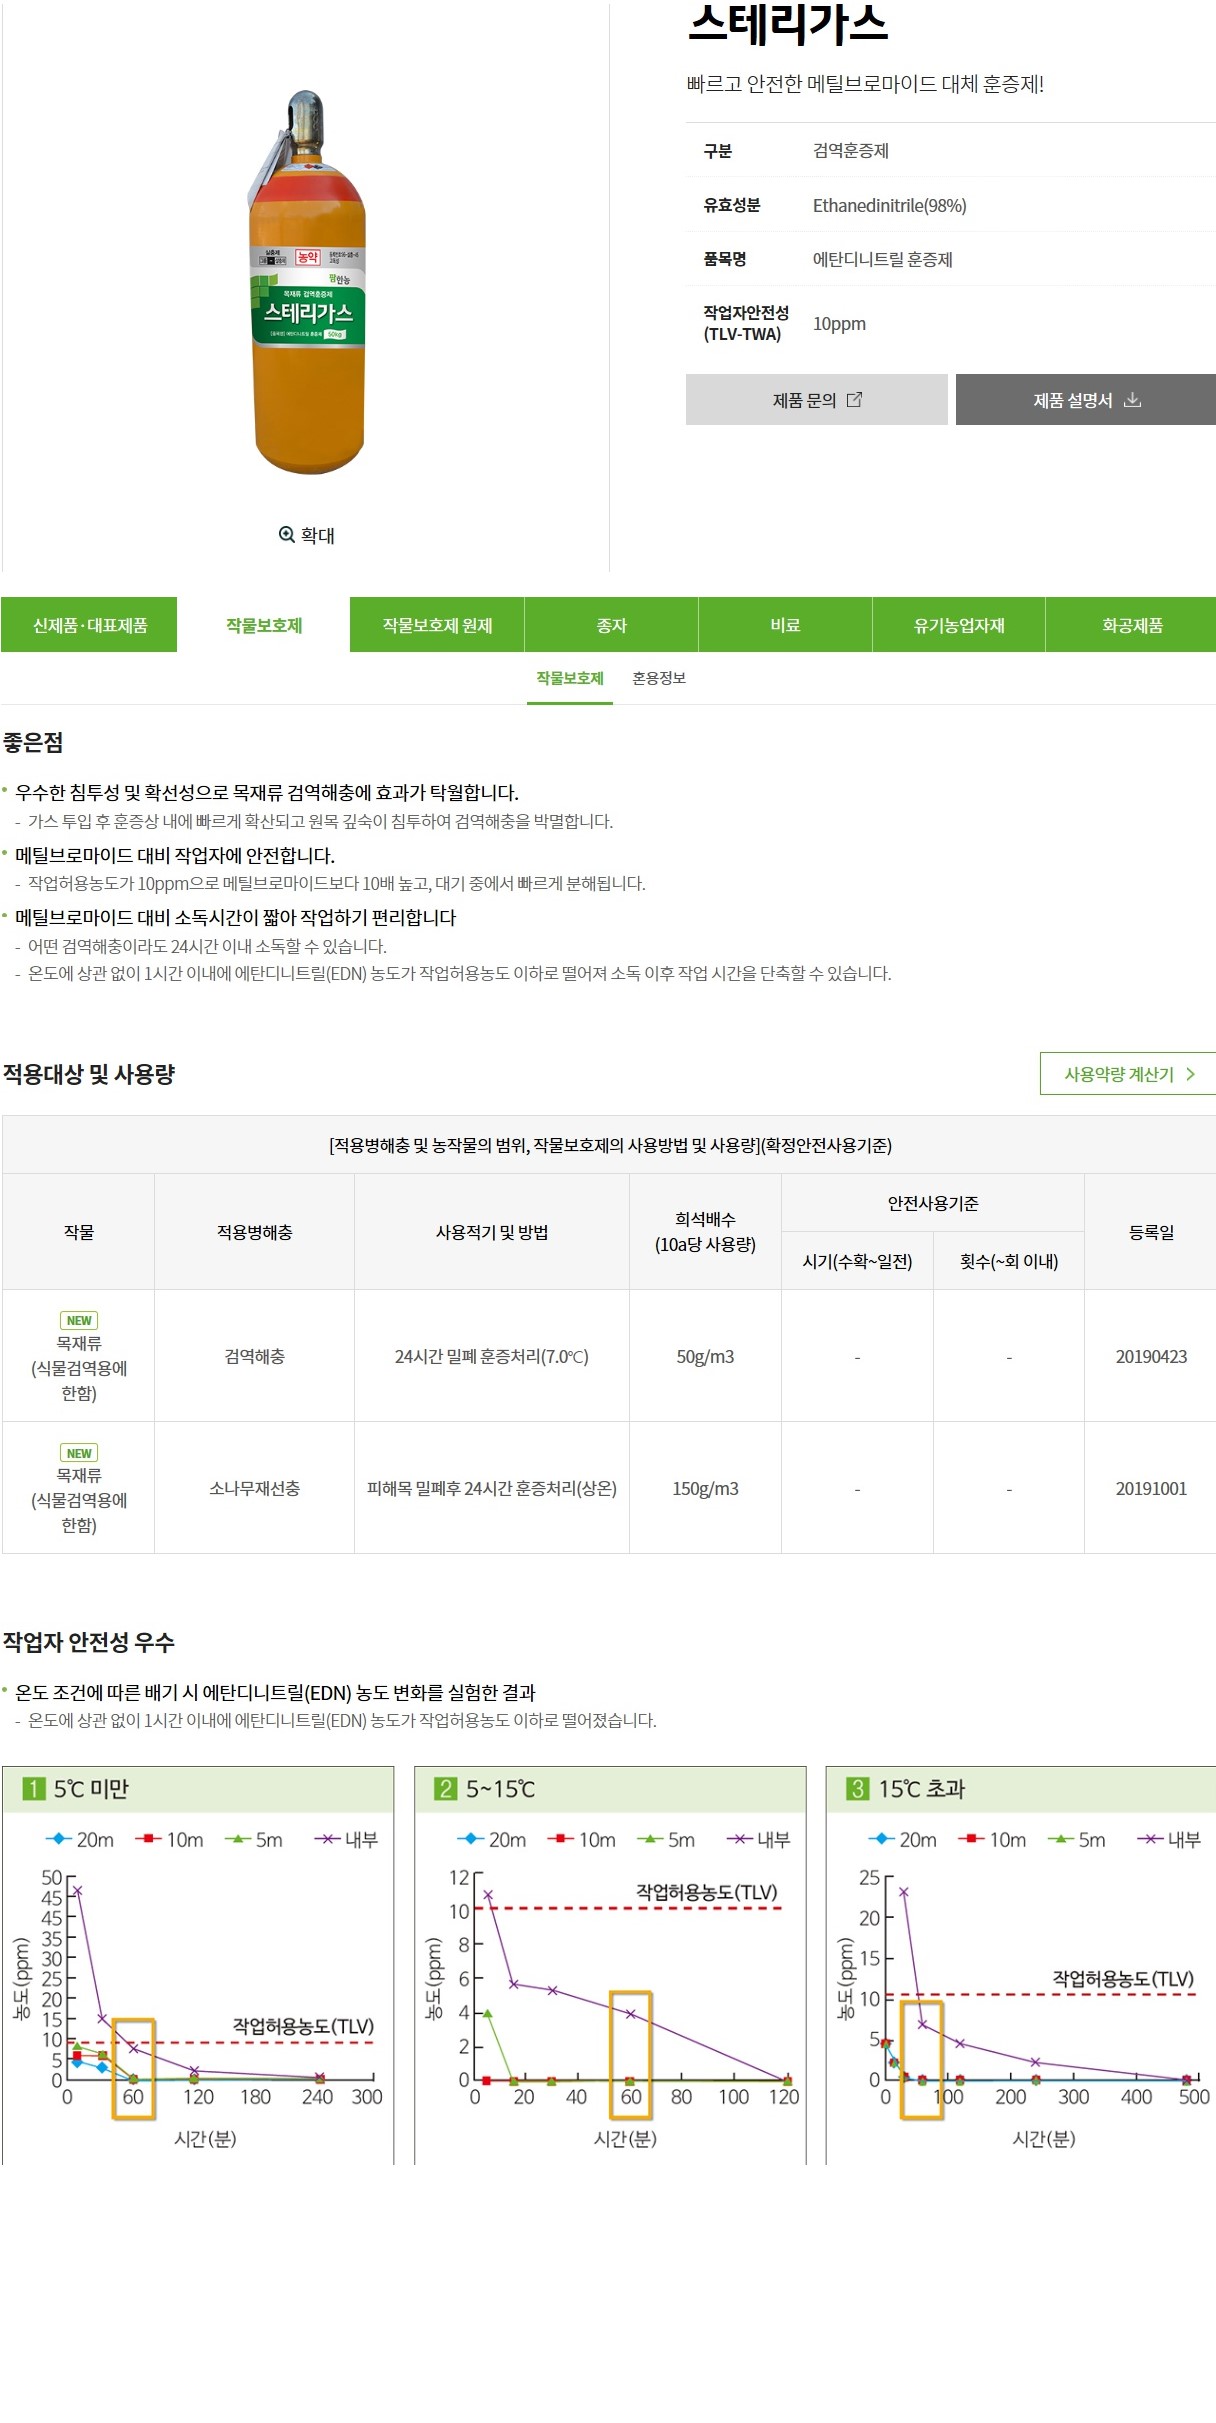The height and width of the screenshot is (2423, 1216).
Task: Open the 화공제품 tab
Action: point(1131,625)
